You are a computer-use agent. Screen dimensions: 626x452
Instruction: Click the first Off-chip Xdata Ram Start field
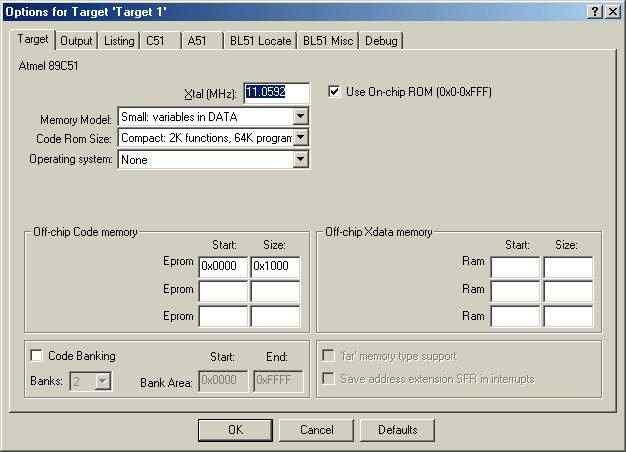coord(514,267)
